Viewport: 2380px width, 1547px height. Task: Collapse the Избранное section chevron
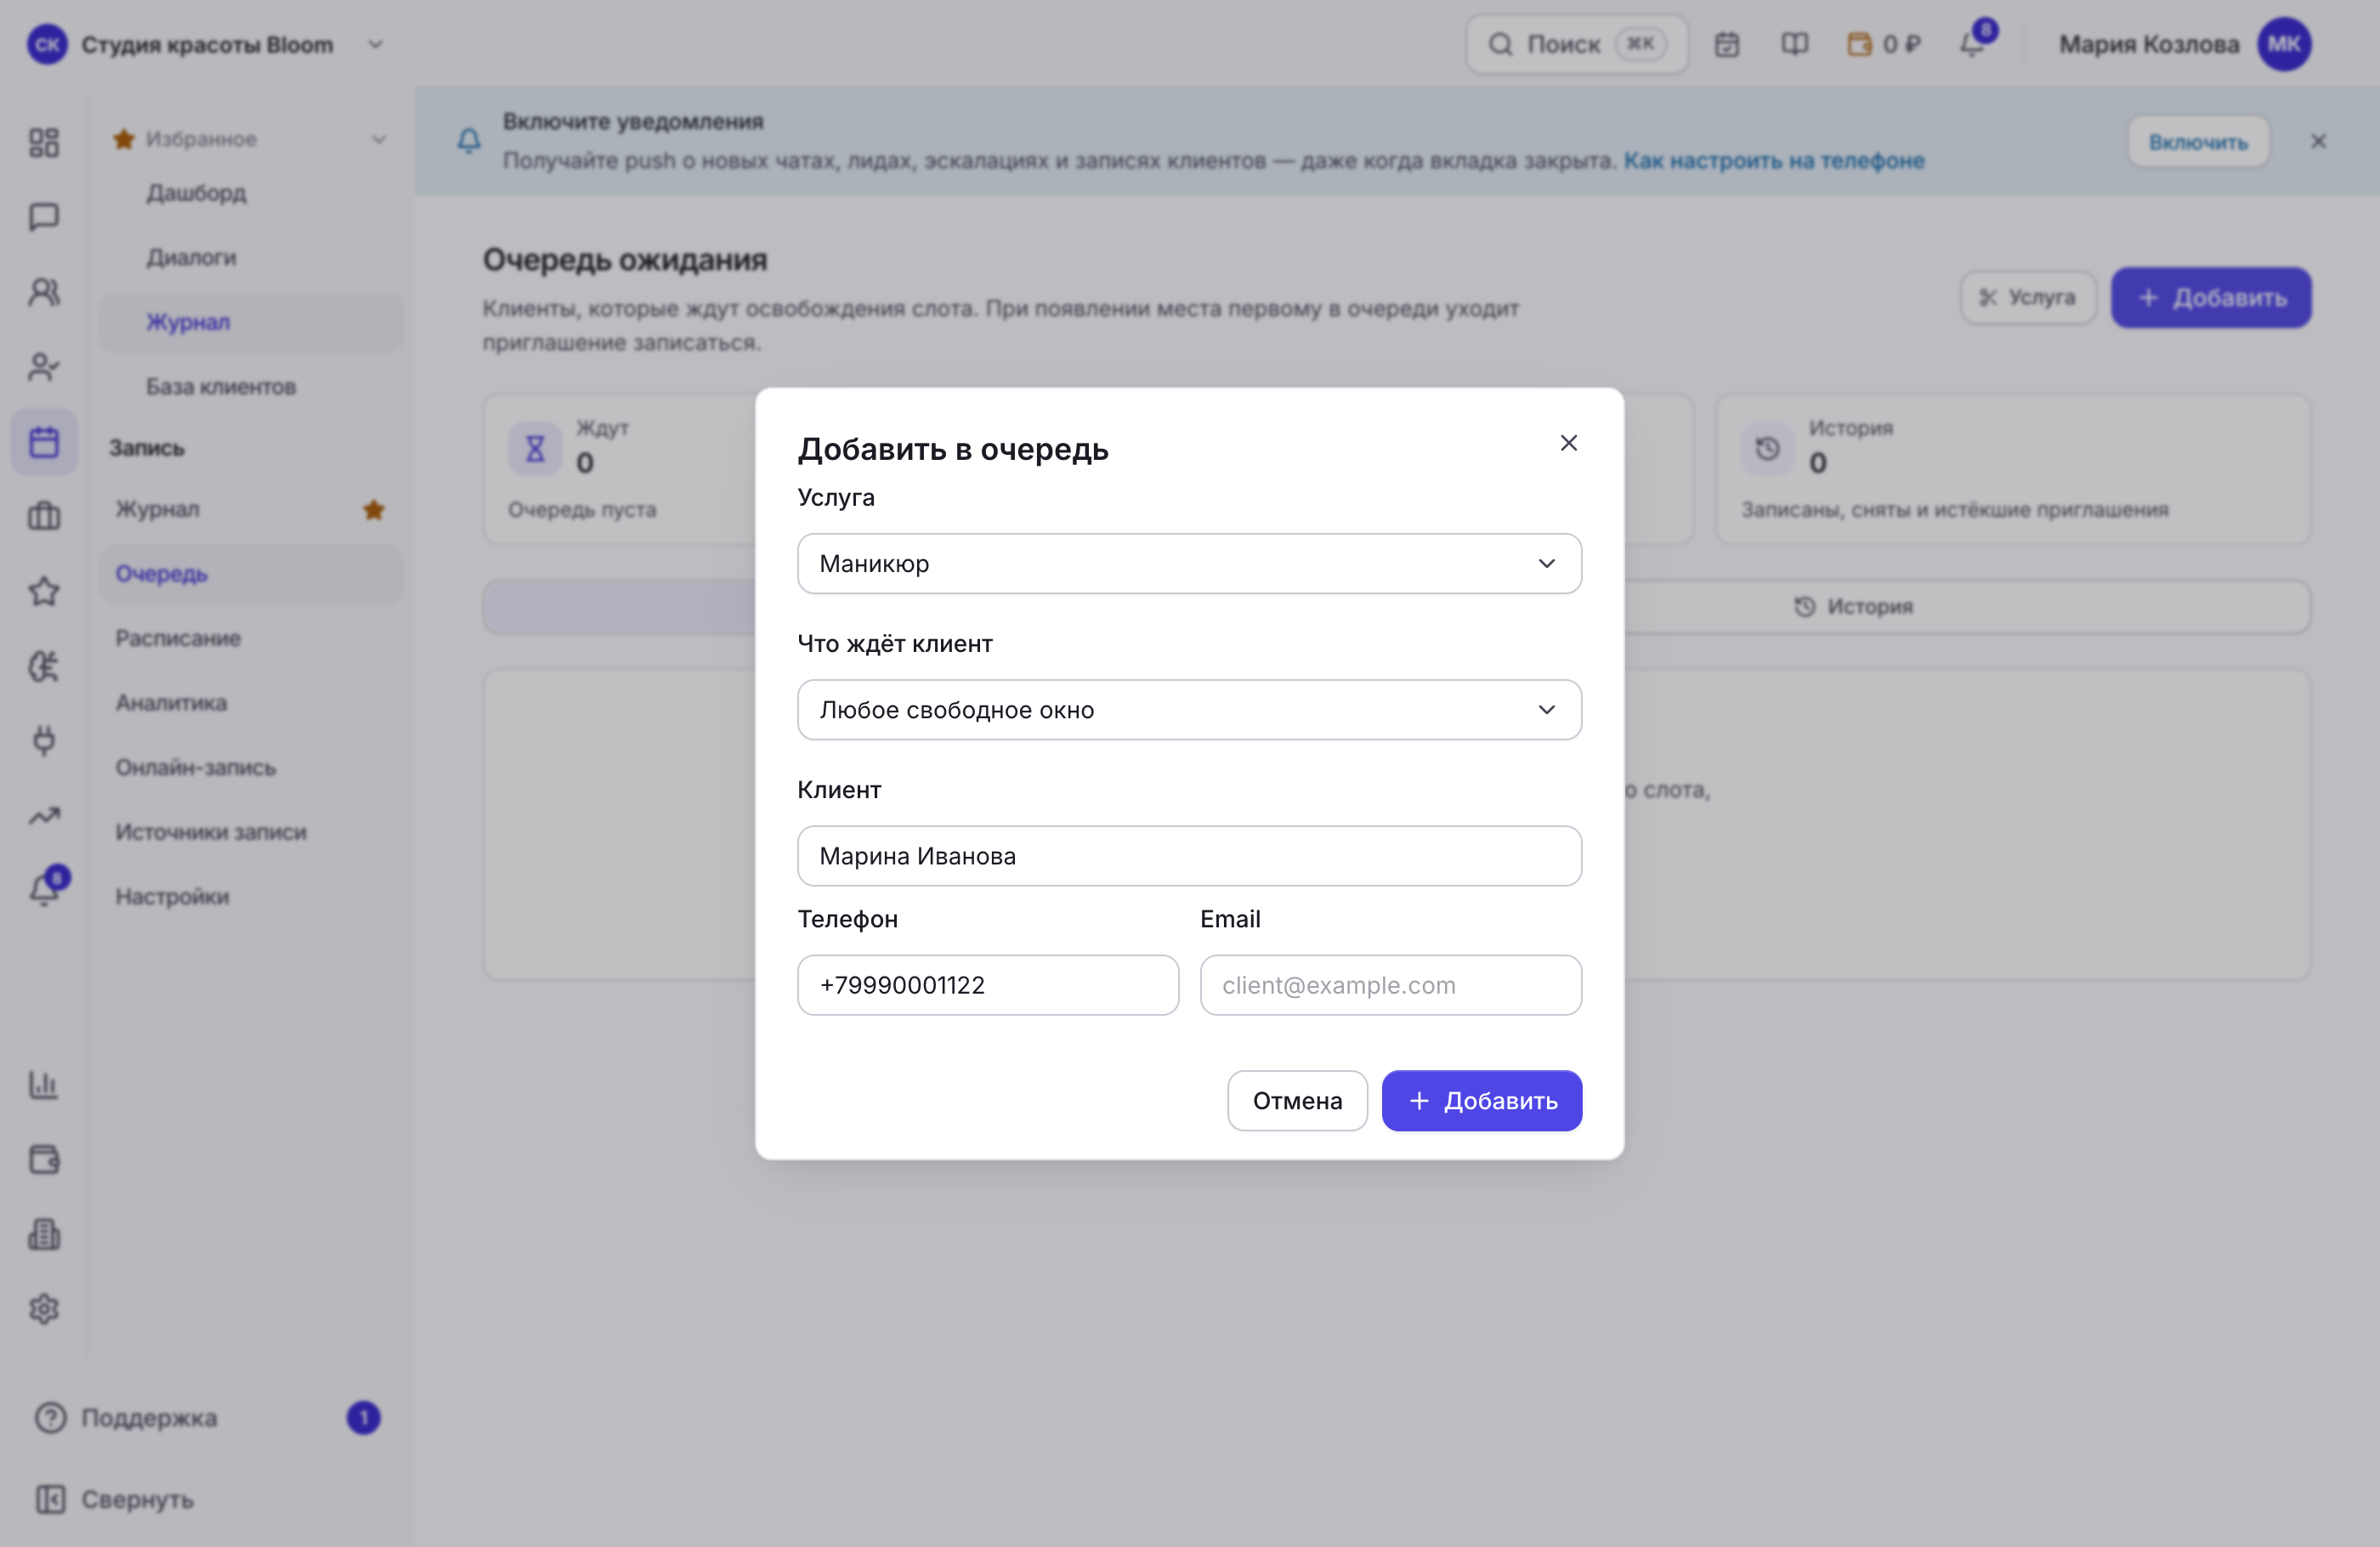click(378, 139)
